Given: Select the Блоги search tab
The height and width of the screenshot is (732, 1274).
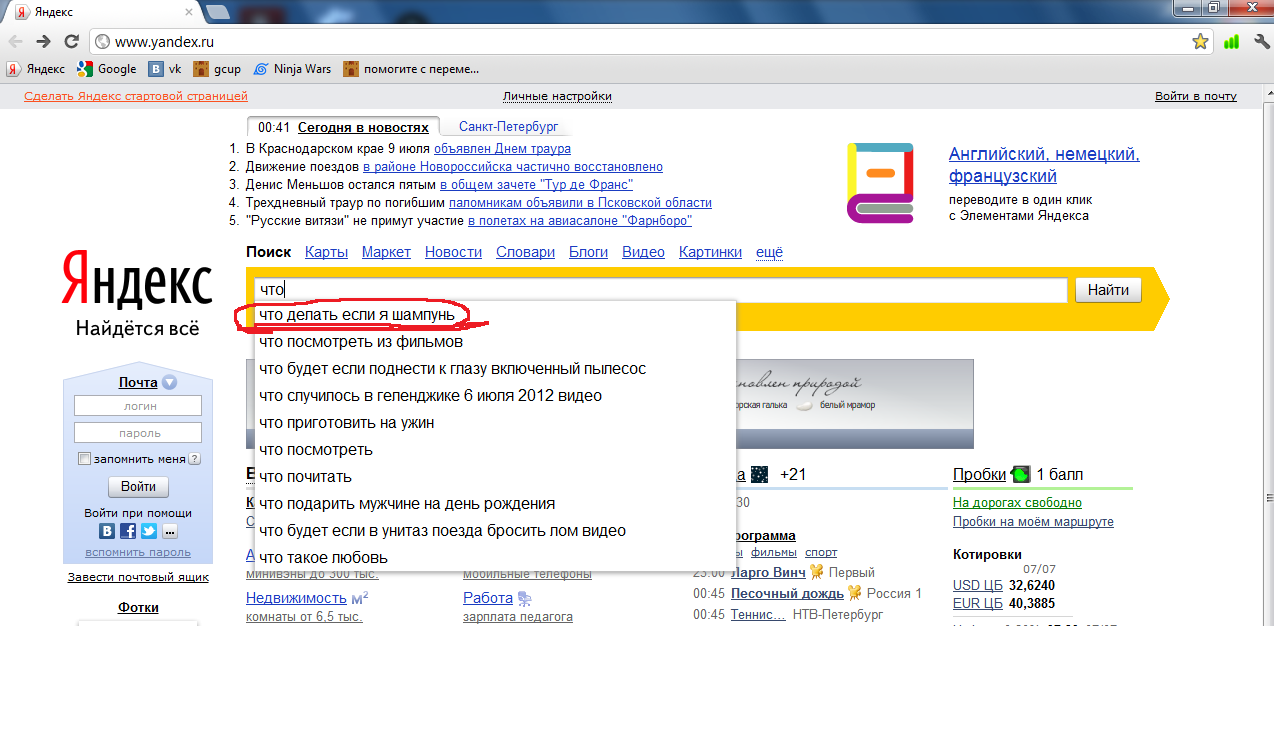Looking at the screenshot, I should pyautogui.click(x=588, y=252).
